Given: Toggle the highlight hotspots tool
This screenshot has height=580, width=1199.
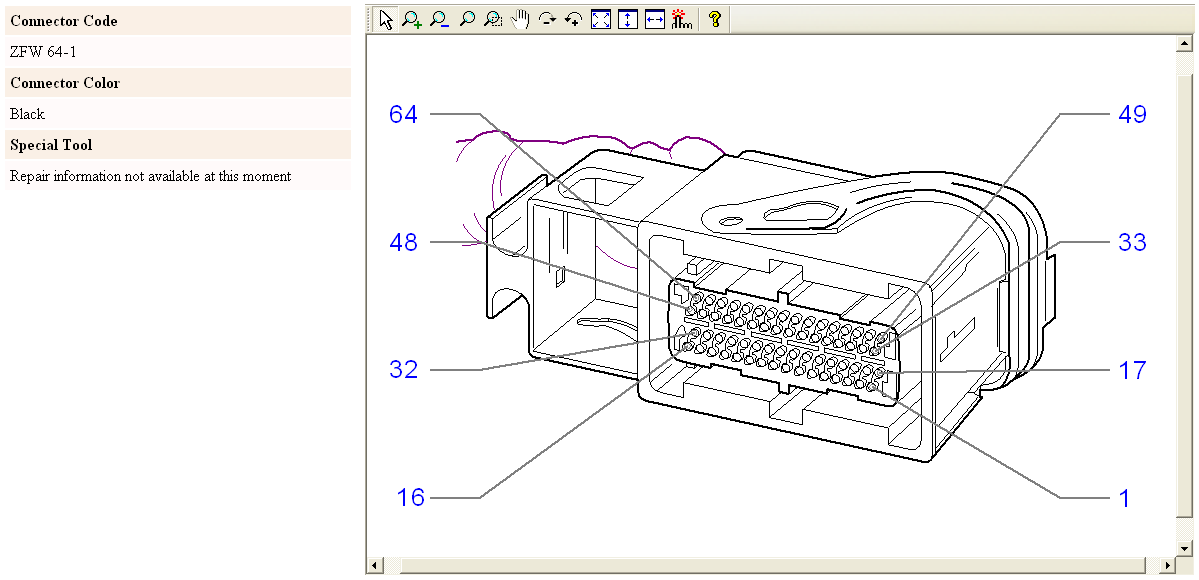Looking at the screenshot, I should tap(681, 19).
